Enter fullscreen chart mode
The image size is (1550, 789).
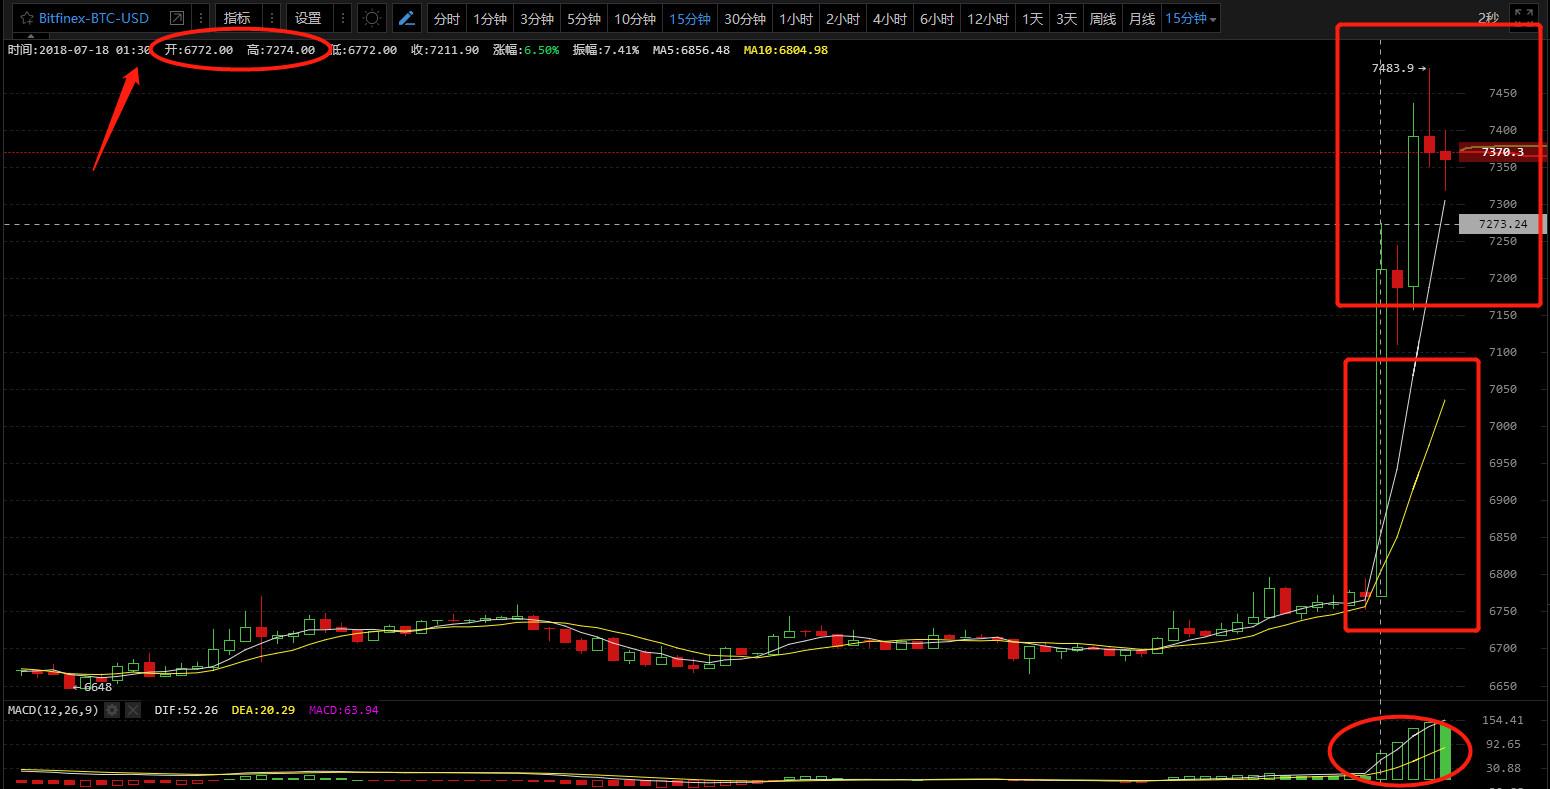tap(1523, 18)
